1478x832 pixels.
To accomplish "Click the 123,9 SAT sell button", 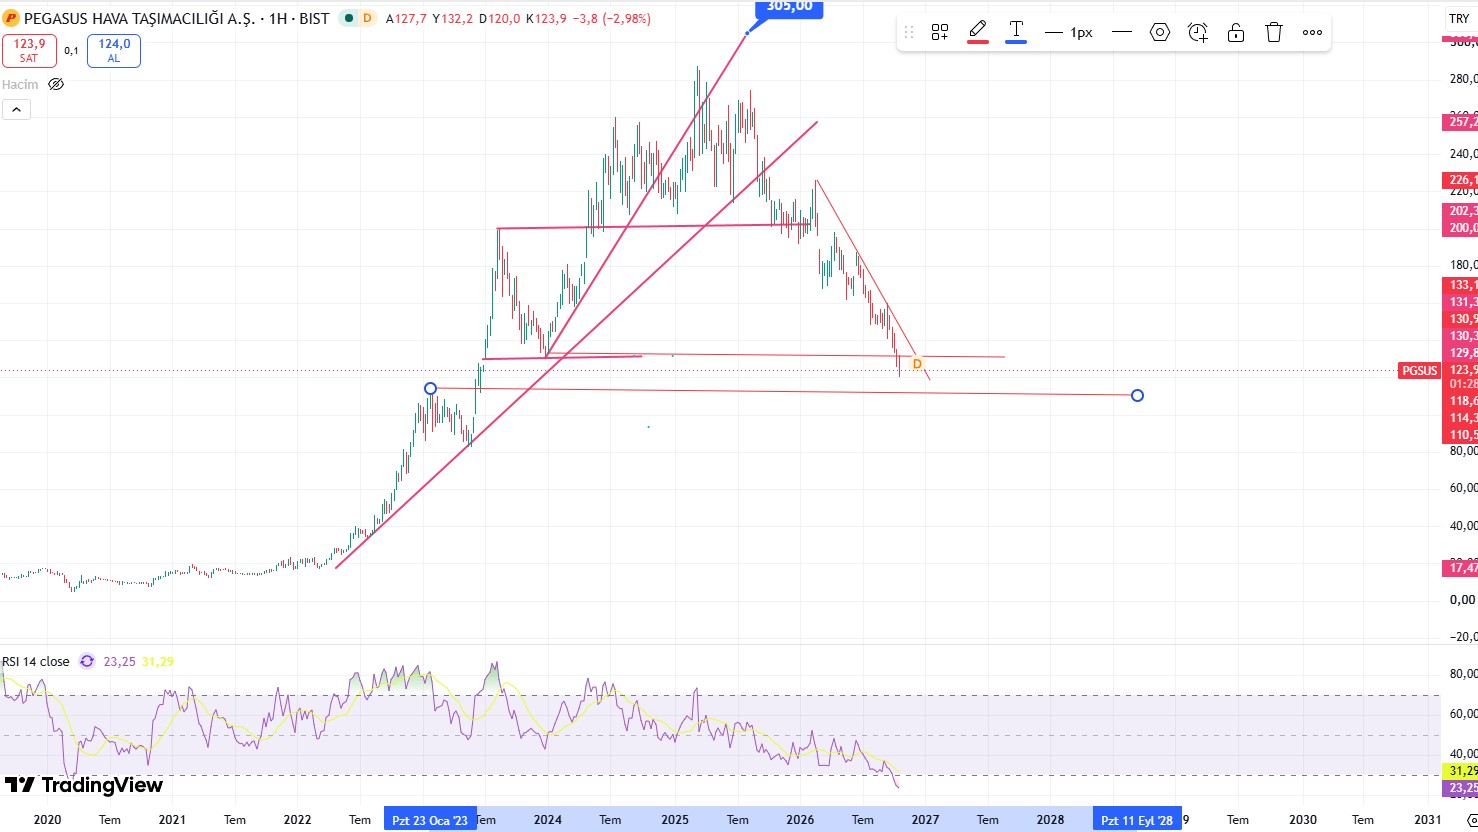I will pos(29,51).
